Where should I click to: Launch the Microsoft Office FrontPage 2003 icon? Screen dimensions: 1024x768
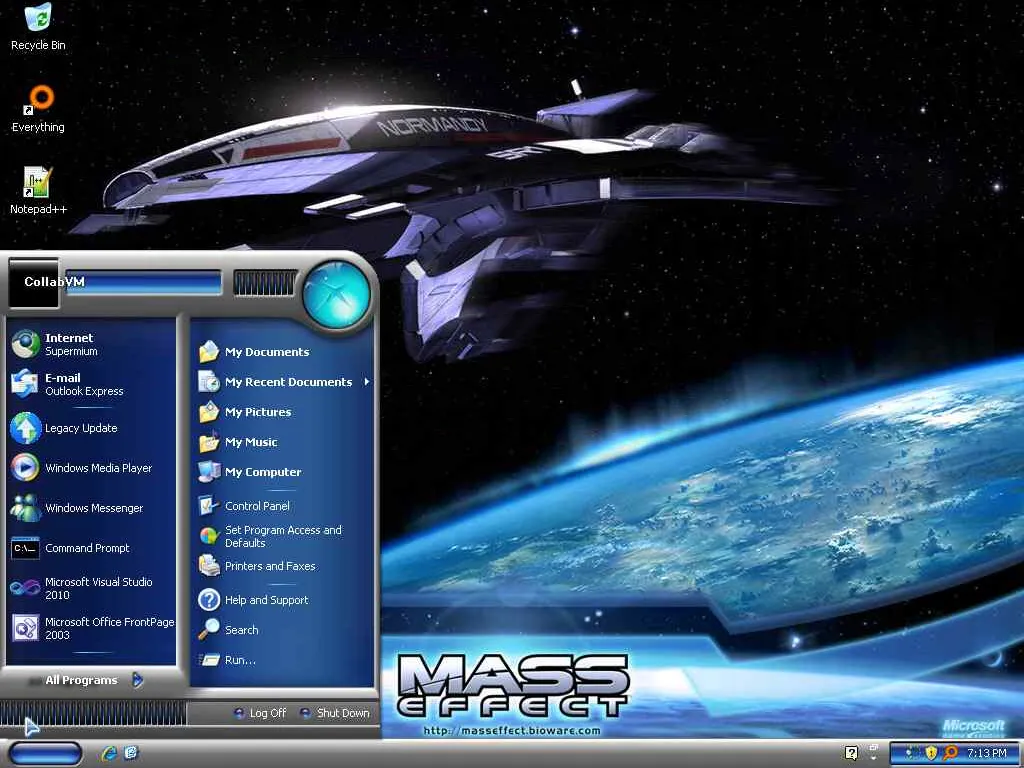click(x=25, y=628)
